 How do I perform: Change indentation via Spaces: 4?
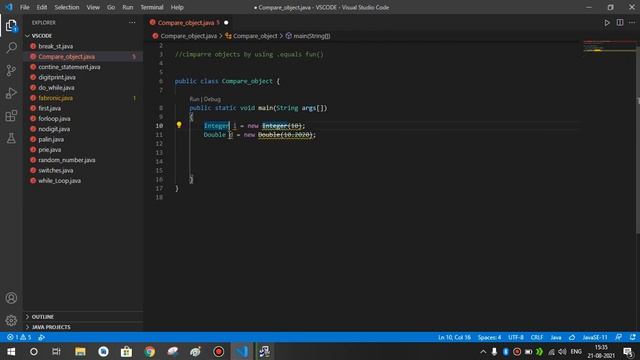coord(489,337)
